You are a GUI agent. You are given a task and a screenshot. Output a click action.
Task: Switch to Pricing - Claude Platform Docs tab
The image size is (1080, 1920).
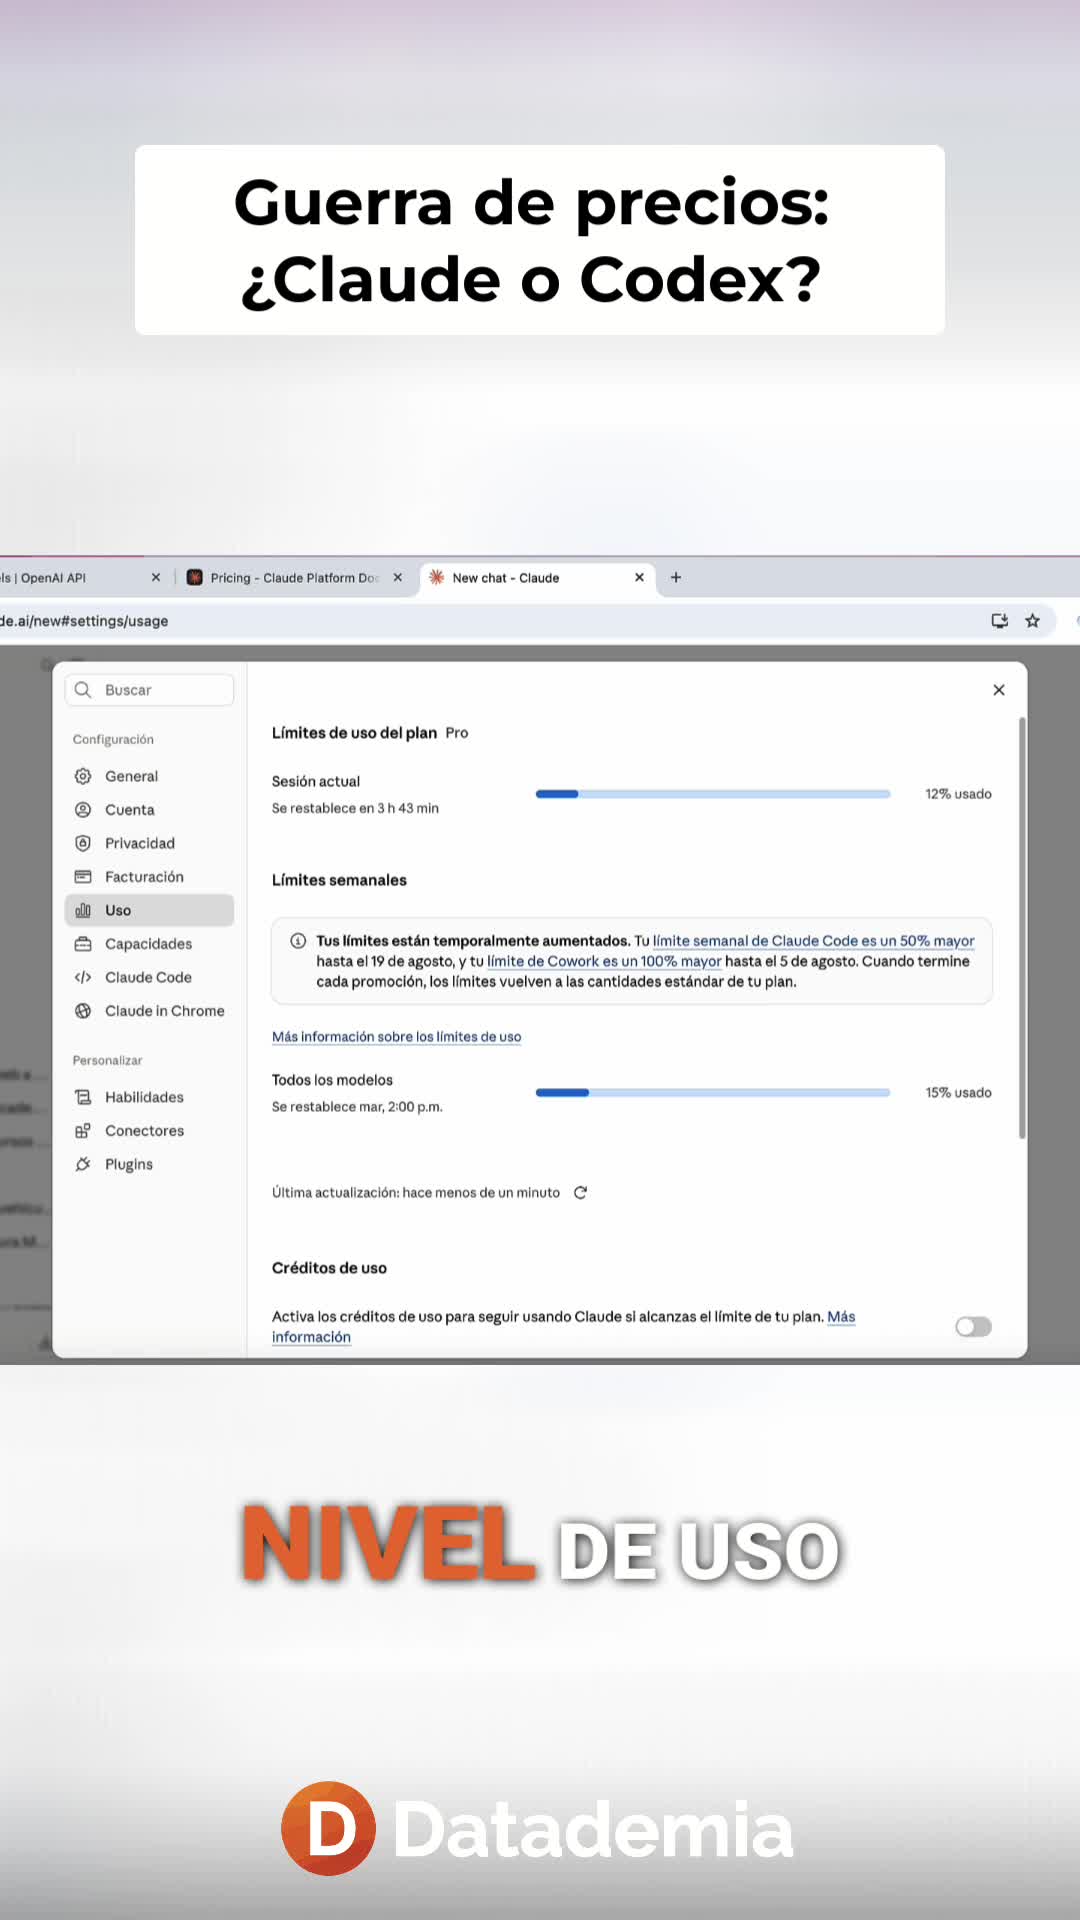[x=295, y=578]
